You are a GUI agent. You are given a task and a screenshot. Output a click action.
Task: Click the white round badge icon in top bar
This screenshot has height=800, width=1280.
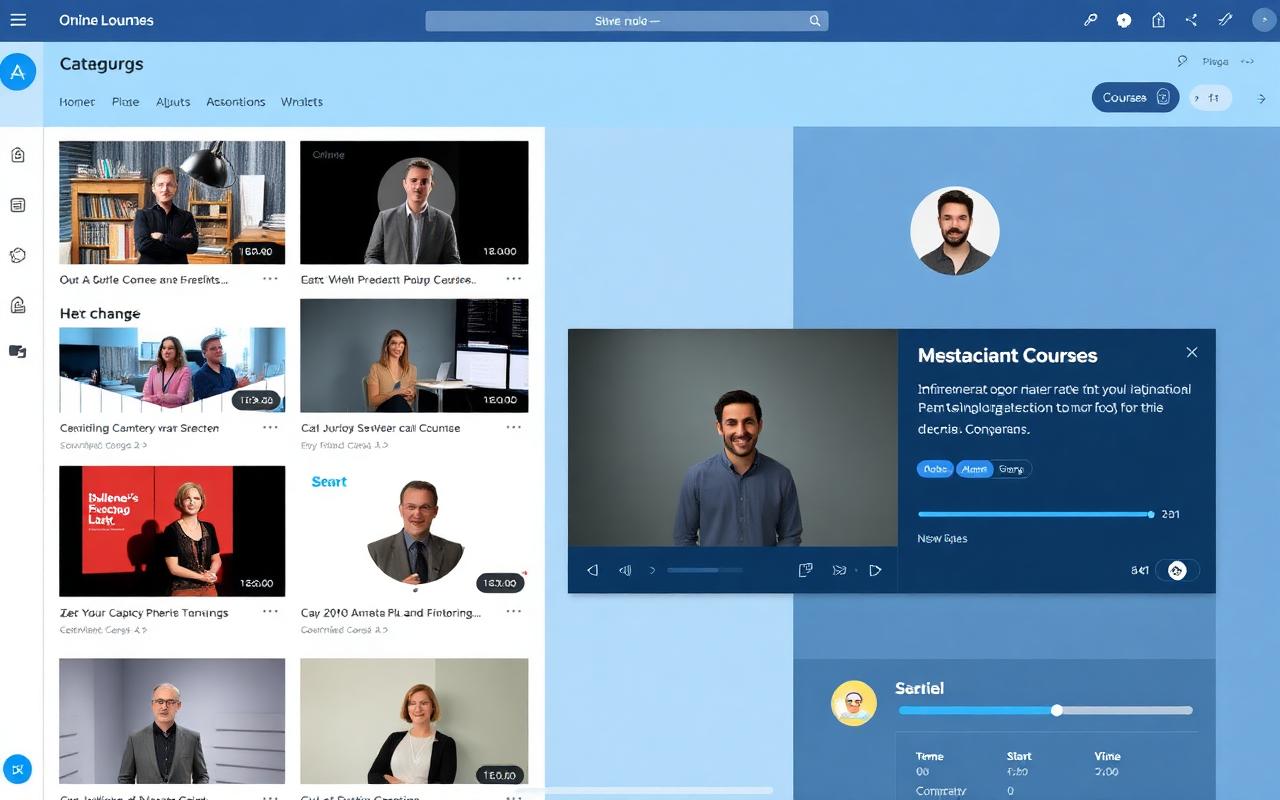(1124, 20)
